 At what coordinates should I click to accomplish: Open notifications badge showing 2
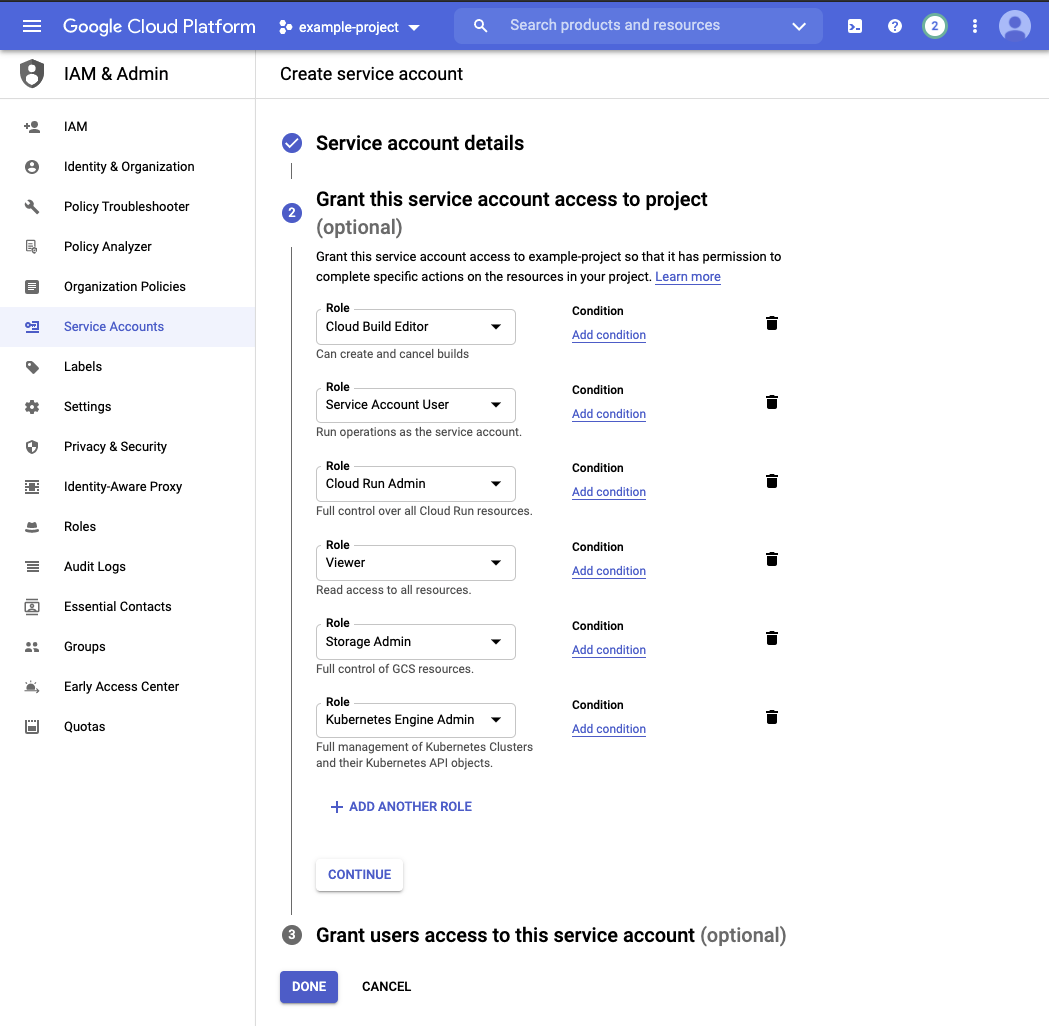pos(935,26)
